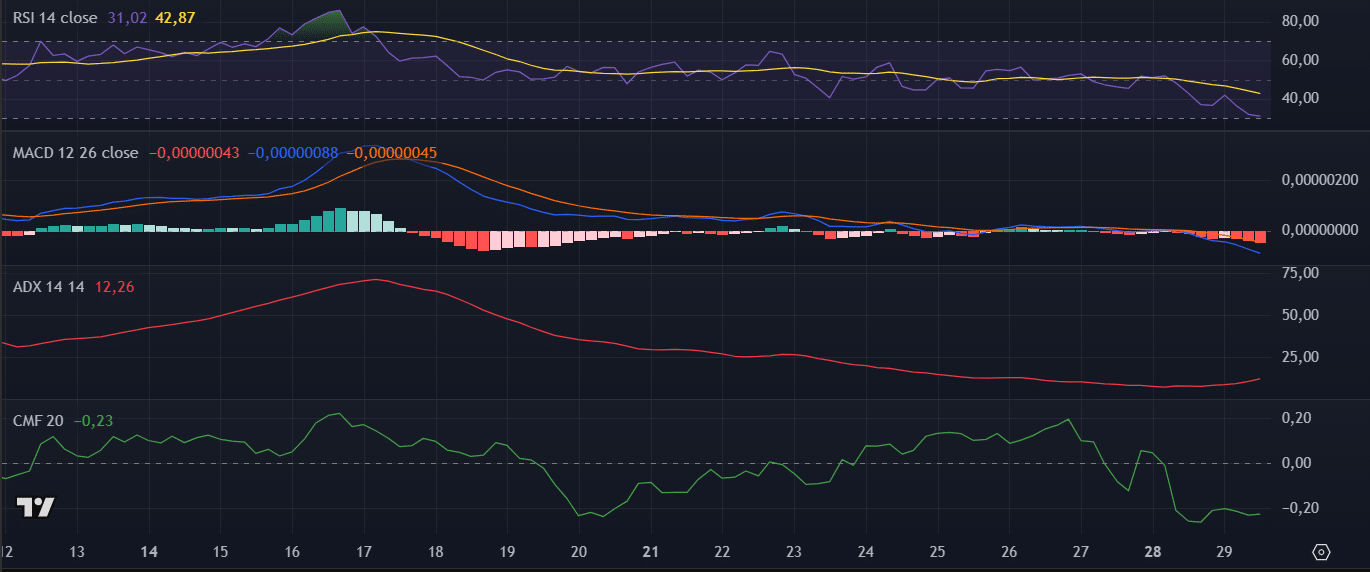This screenshot has width=1370, height=572.
Task: Click date 27 on the time axis
Action: click(x=1081, y=552)
